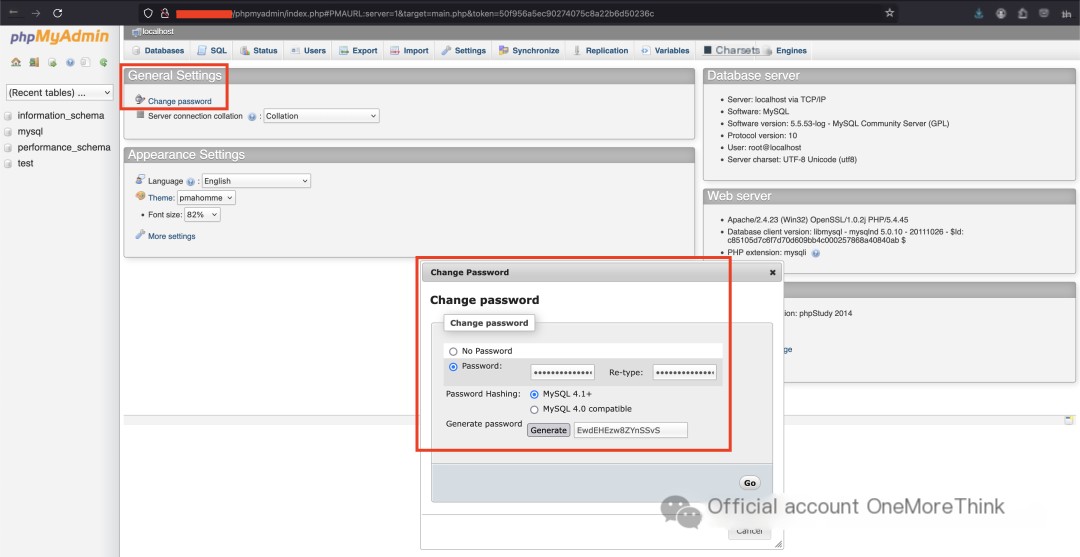Click help icon beside Language label
The width and height of the screenshot is (1080, 557).
point(191,182)
